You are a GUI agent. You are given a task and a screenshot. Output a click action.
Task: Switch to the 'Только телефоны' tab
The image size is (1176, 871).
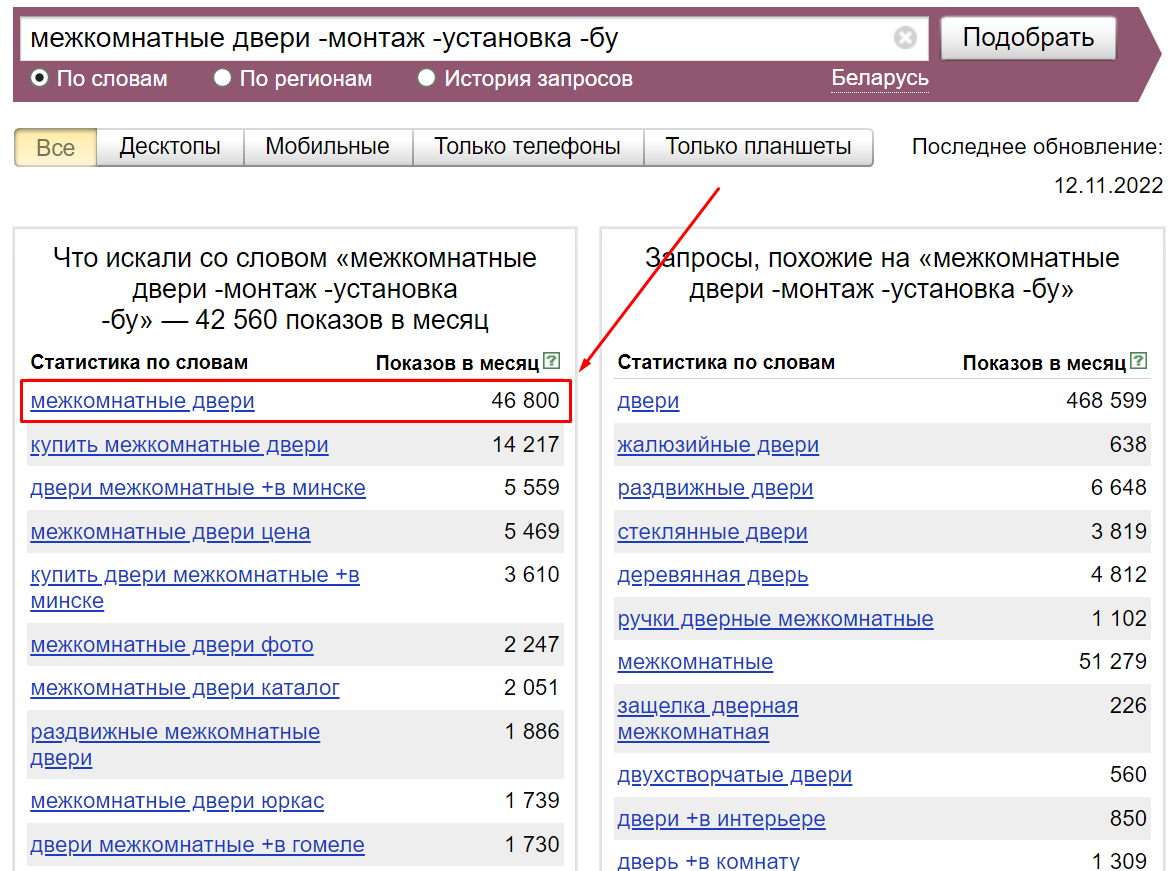click(x=527, y=147)
